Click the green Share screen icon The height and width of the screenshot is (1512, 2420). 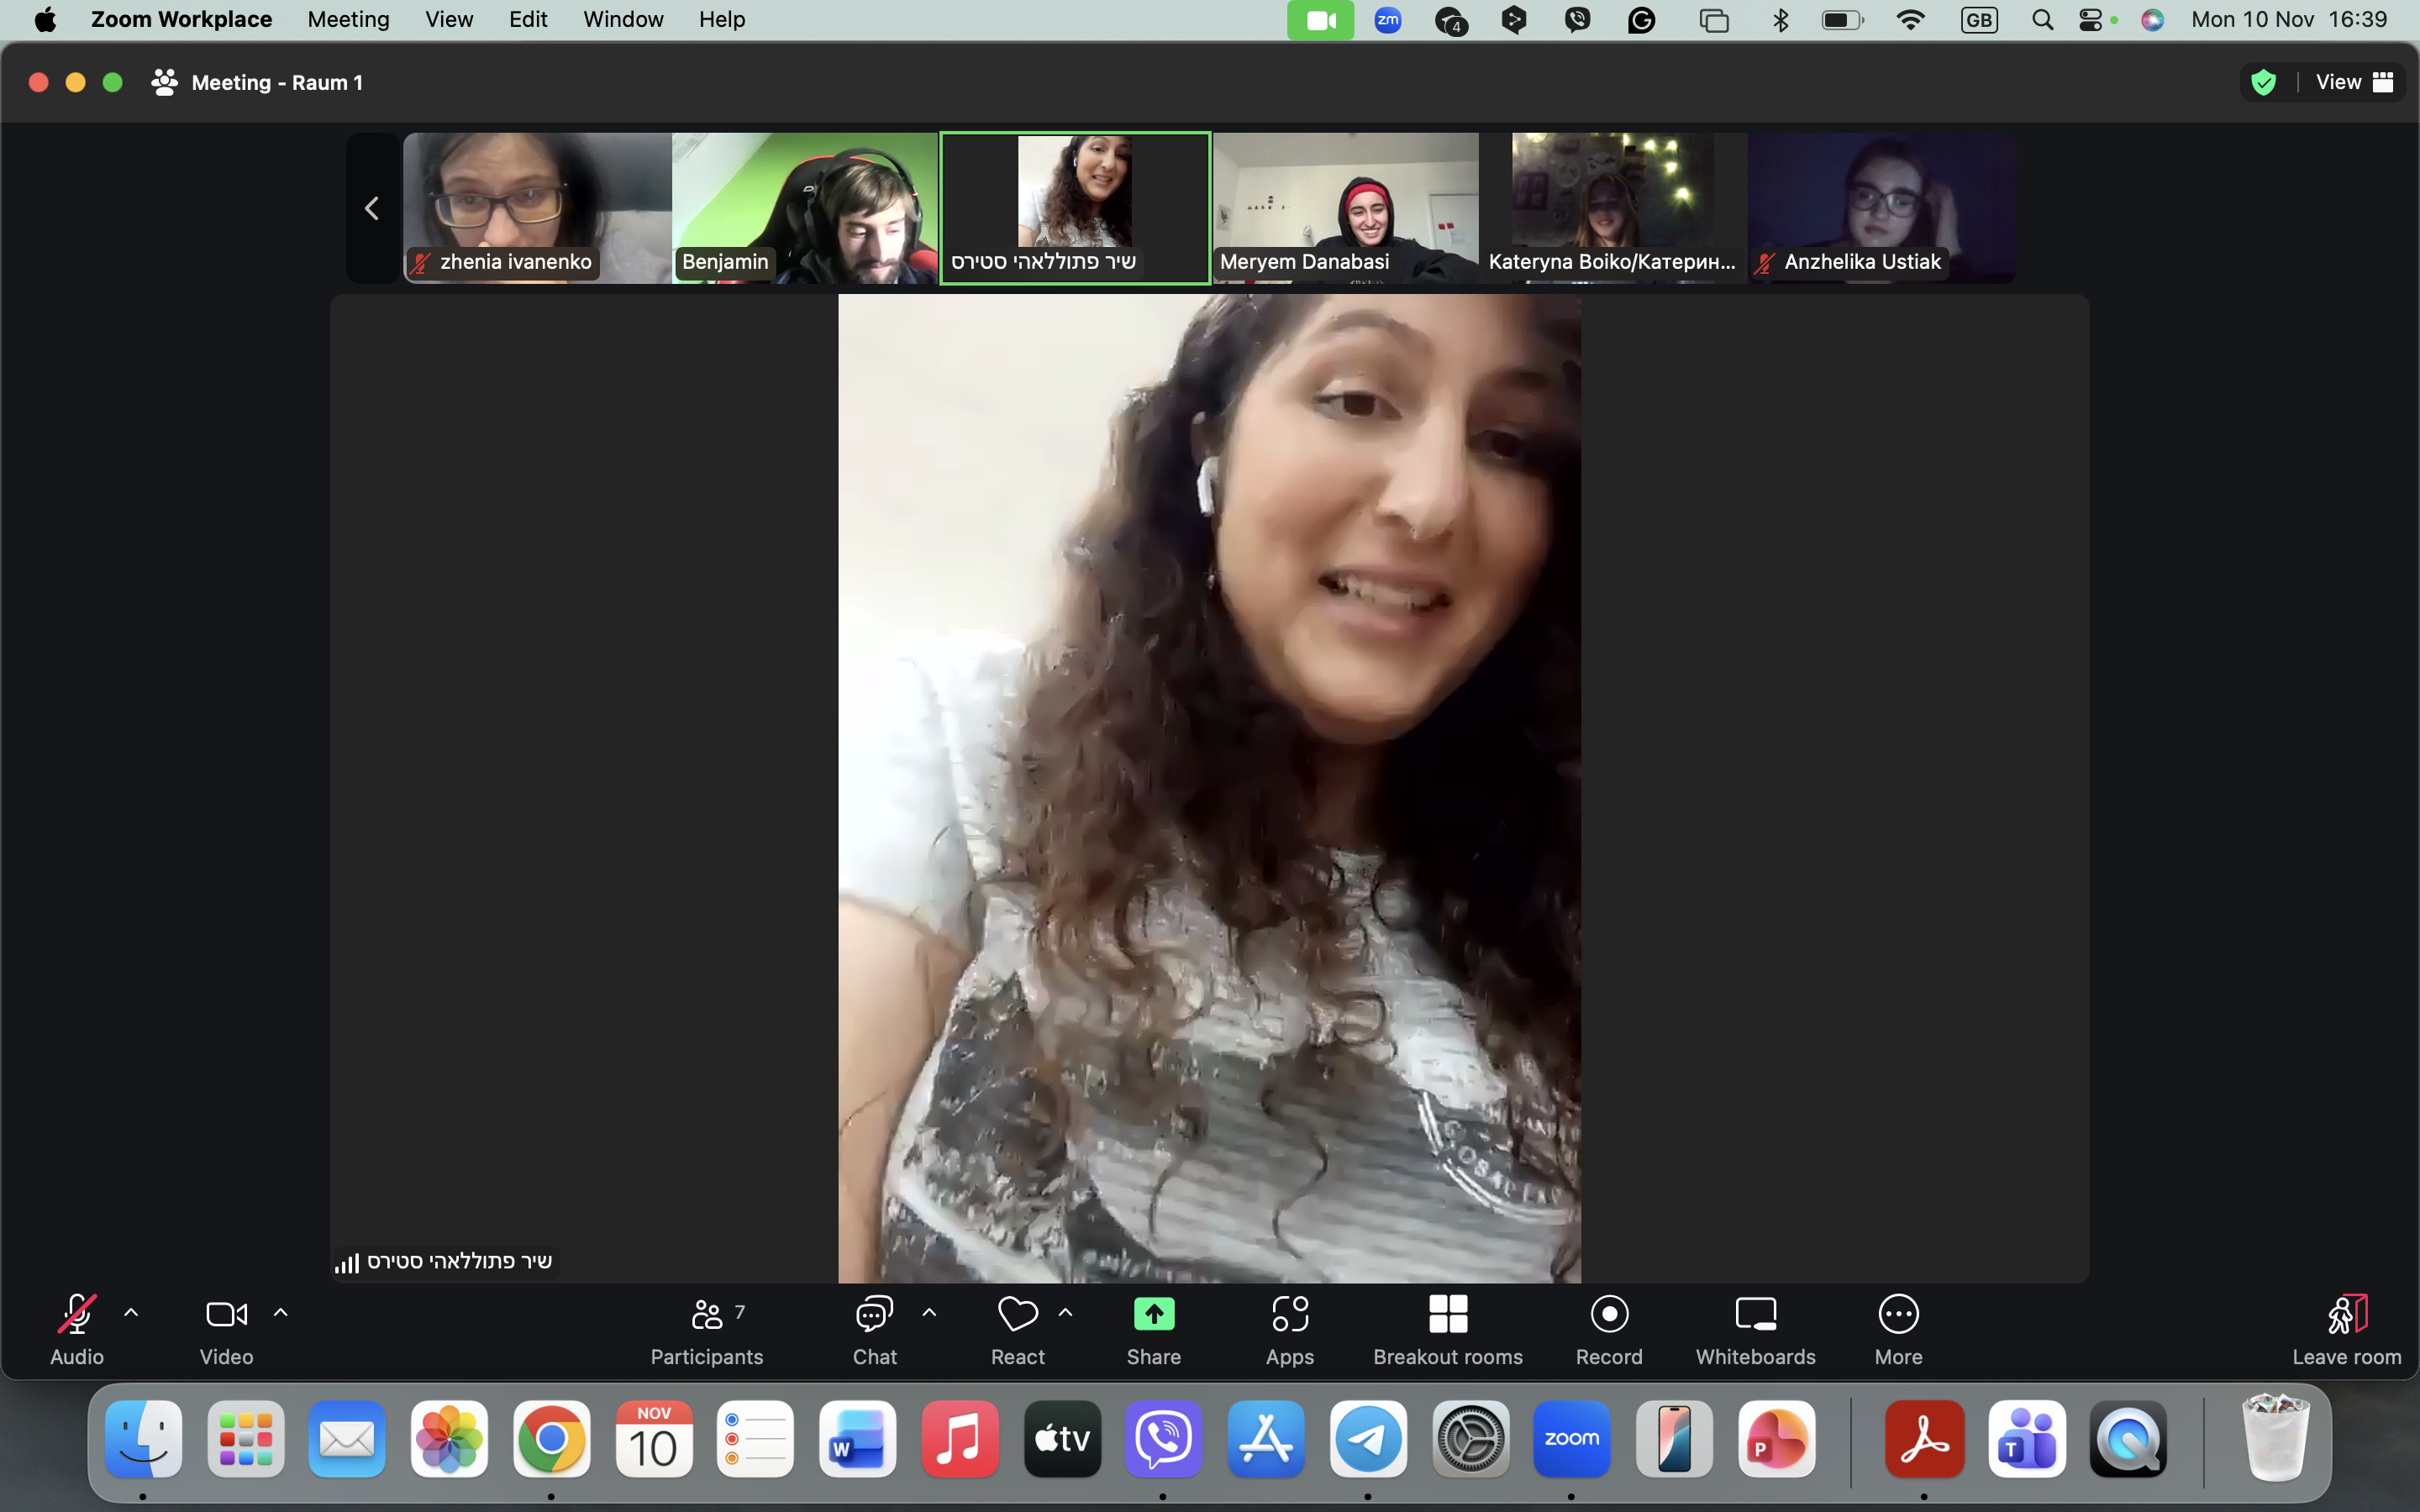pos(1154,1314)
